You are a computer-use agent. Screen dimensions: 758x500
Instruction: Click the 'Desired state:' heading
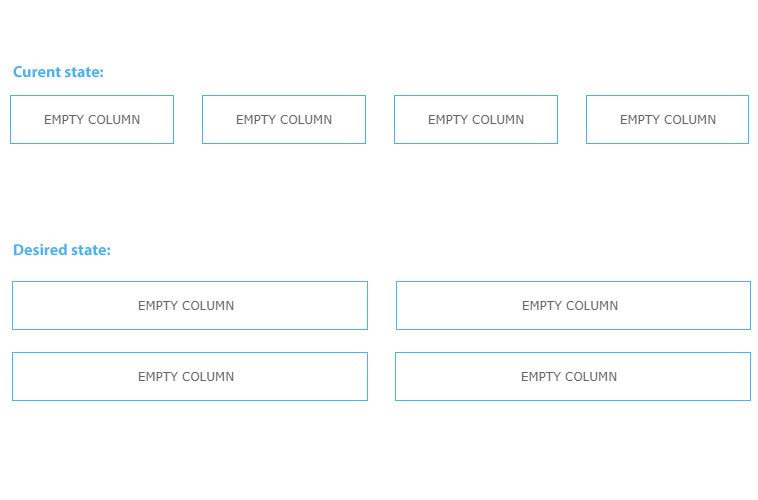click(62, 250)
